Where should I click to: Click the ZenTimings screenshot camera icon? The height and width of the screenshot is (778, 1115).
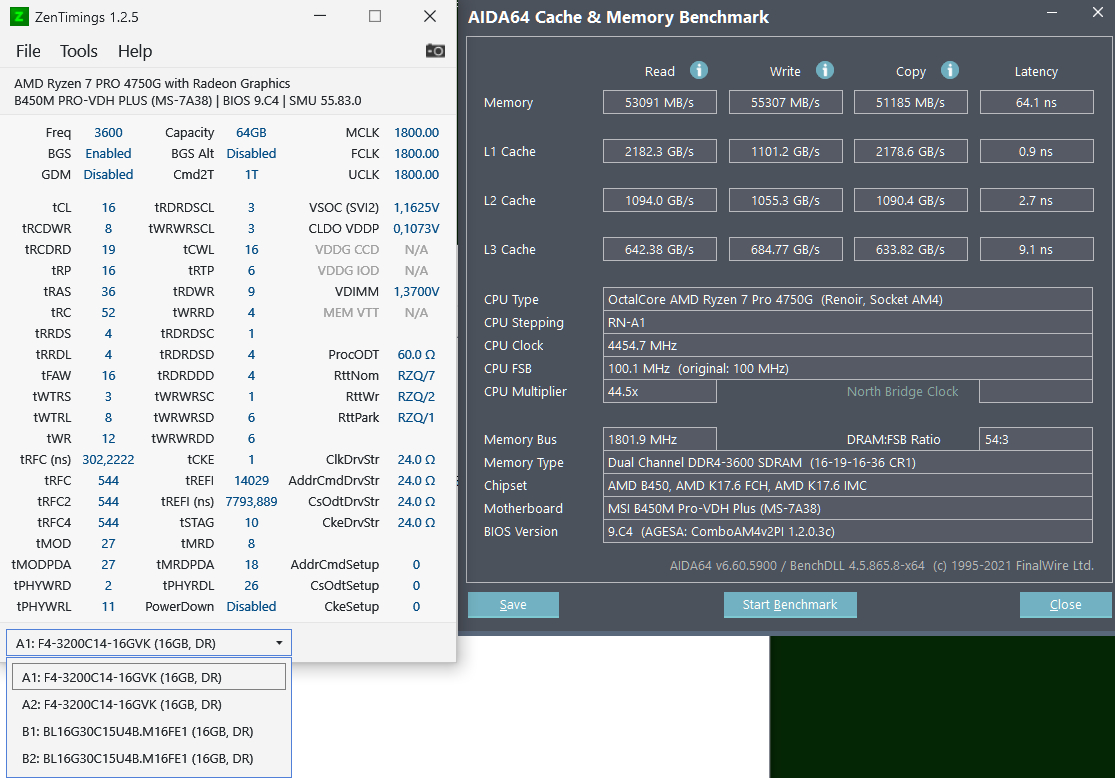pyautogui.click(x=435, y=50)
